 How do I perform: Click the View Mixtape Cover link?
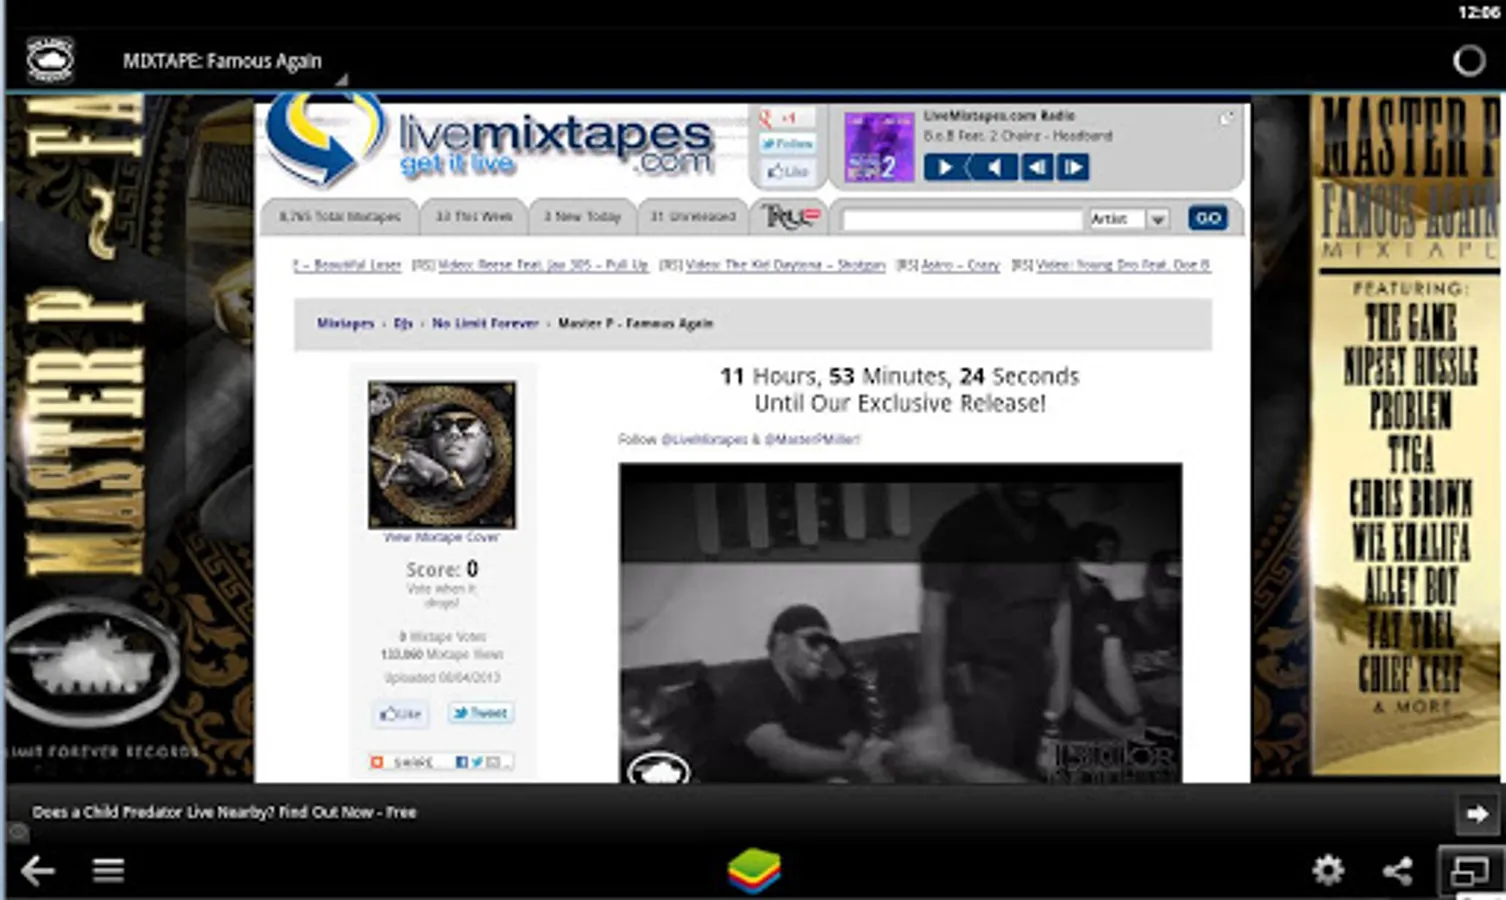click(x=442, y=537)
